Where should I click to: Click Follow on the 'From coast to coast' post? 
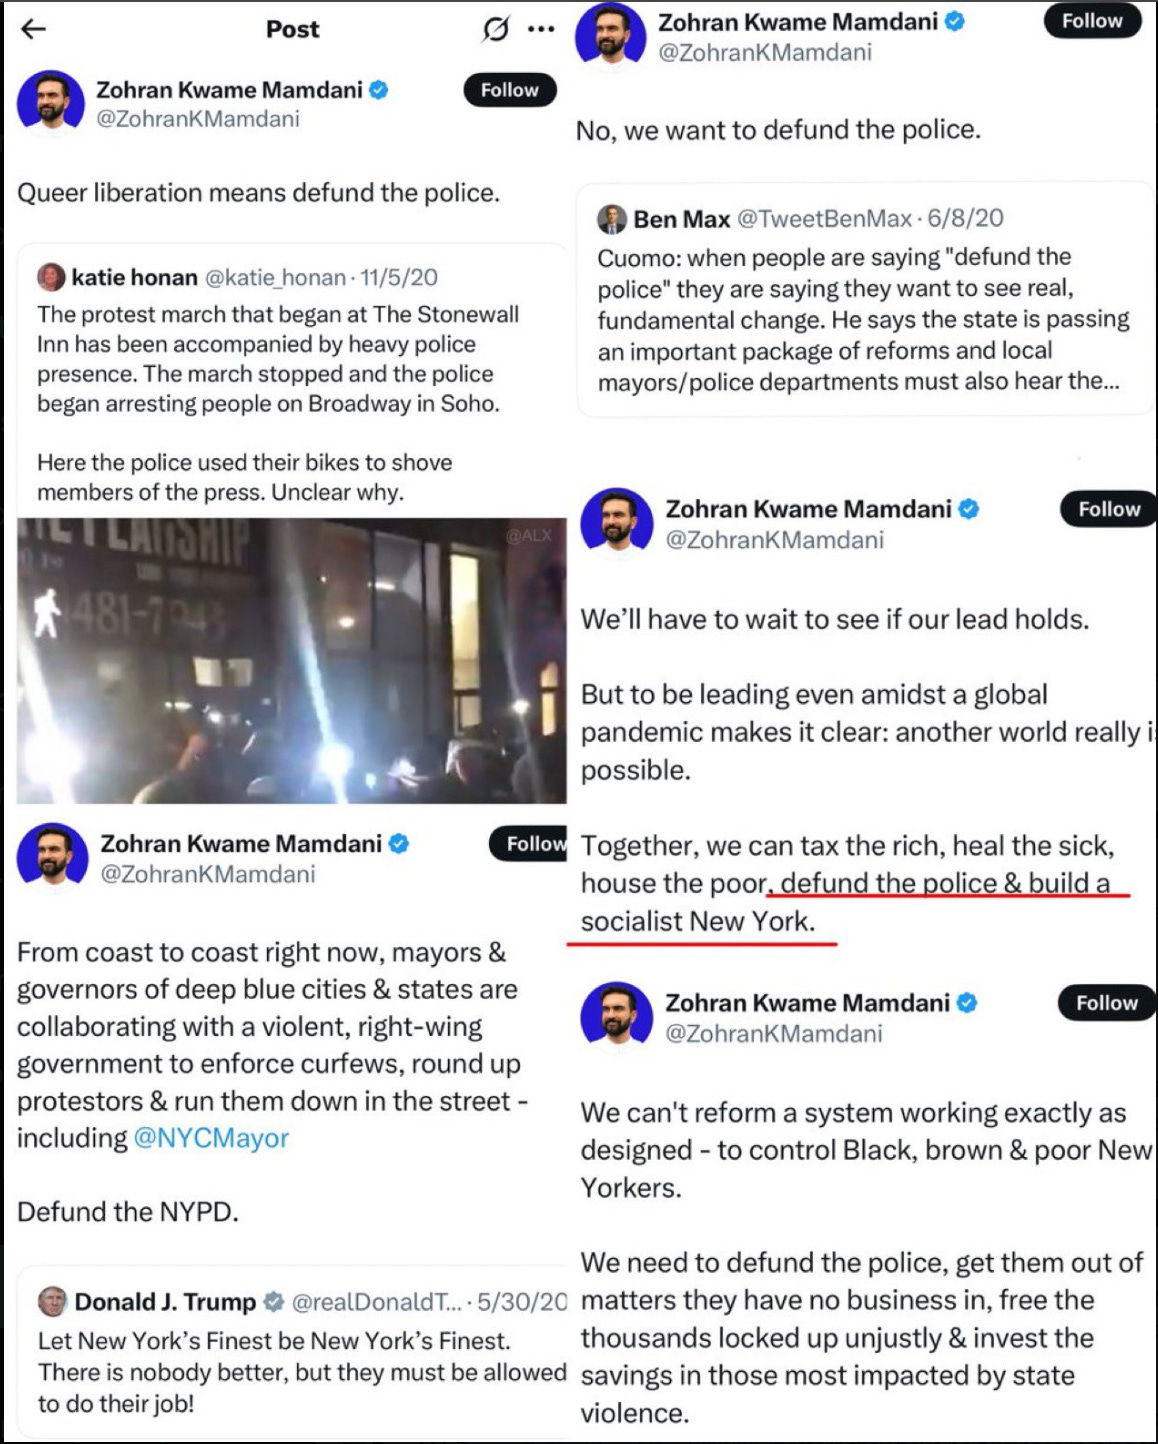[x=528, y=844]
